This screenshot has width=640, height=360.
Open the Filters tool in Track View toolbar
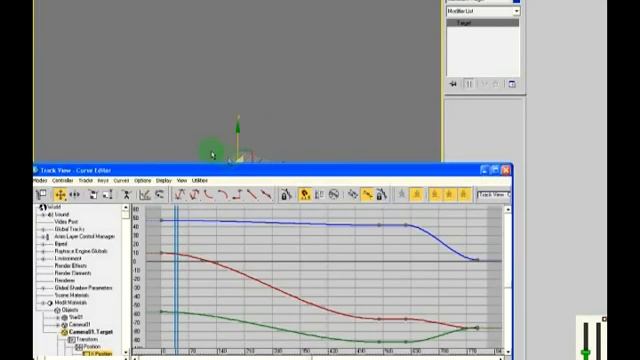[41, 195]
